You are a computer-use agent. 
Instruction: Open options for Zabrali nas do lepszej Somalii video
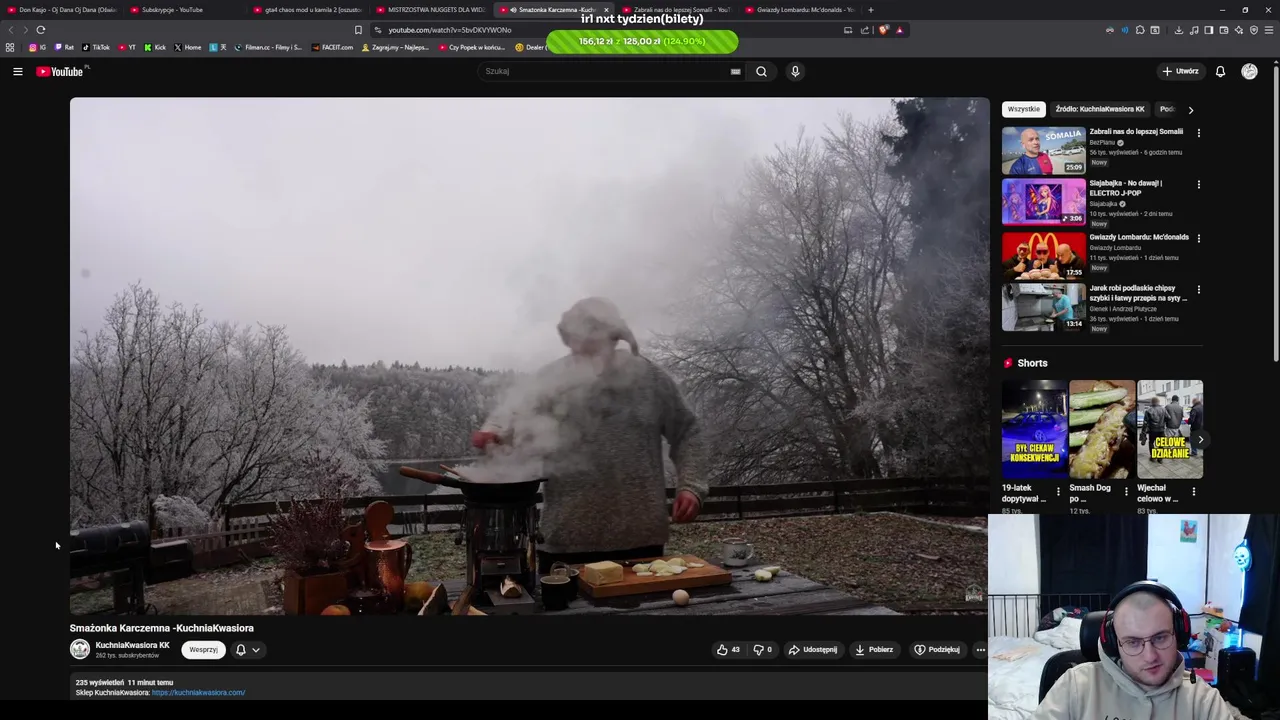tap(1198, 132)
